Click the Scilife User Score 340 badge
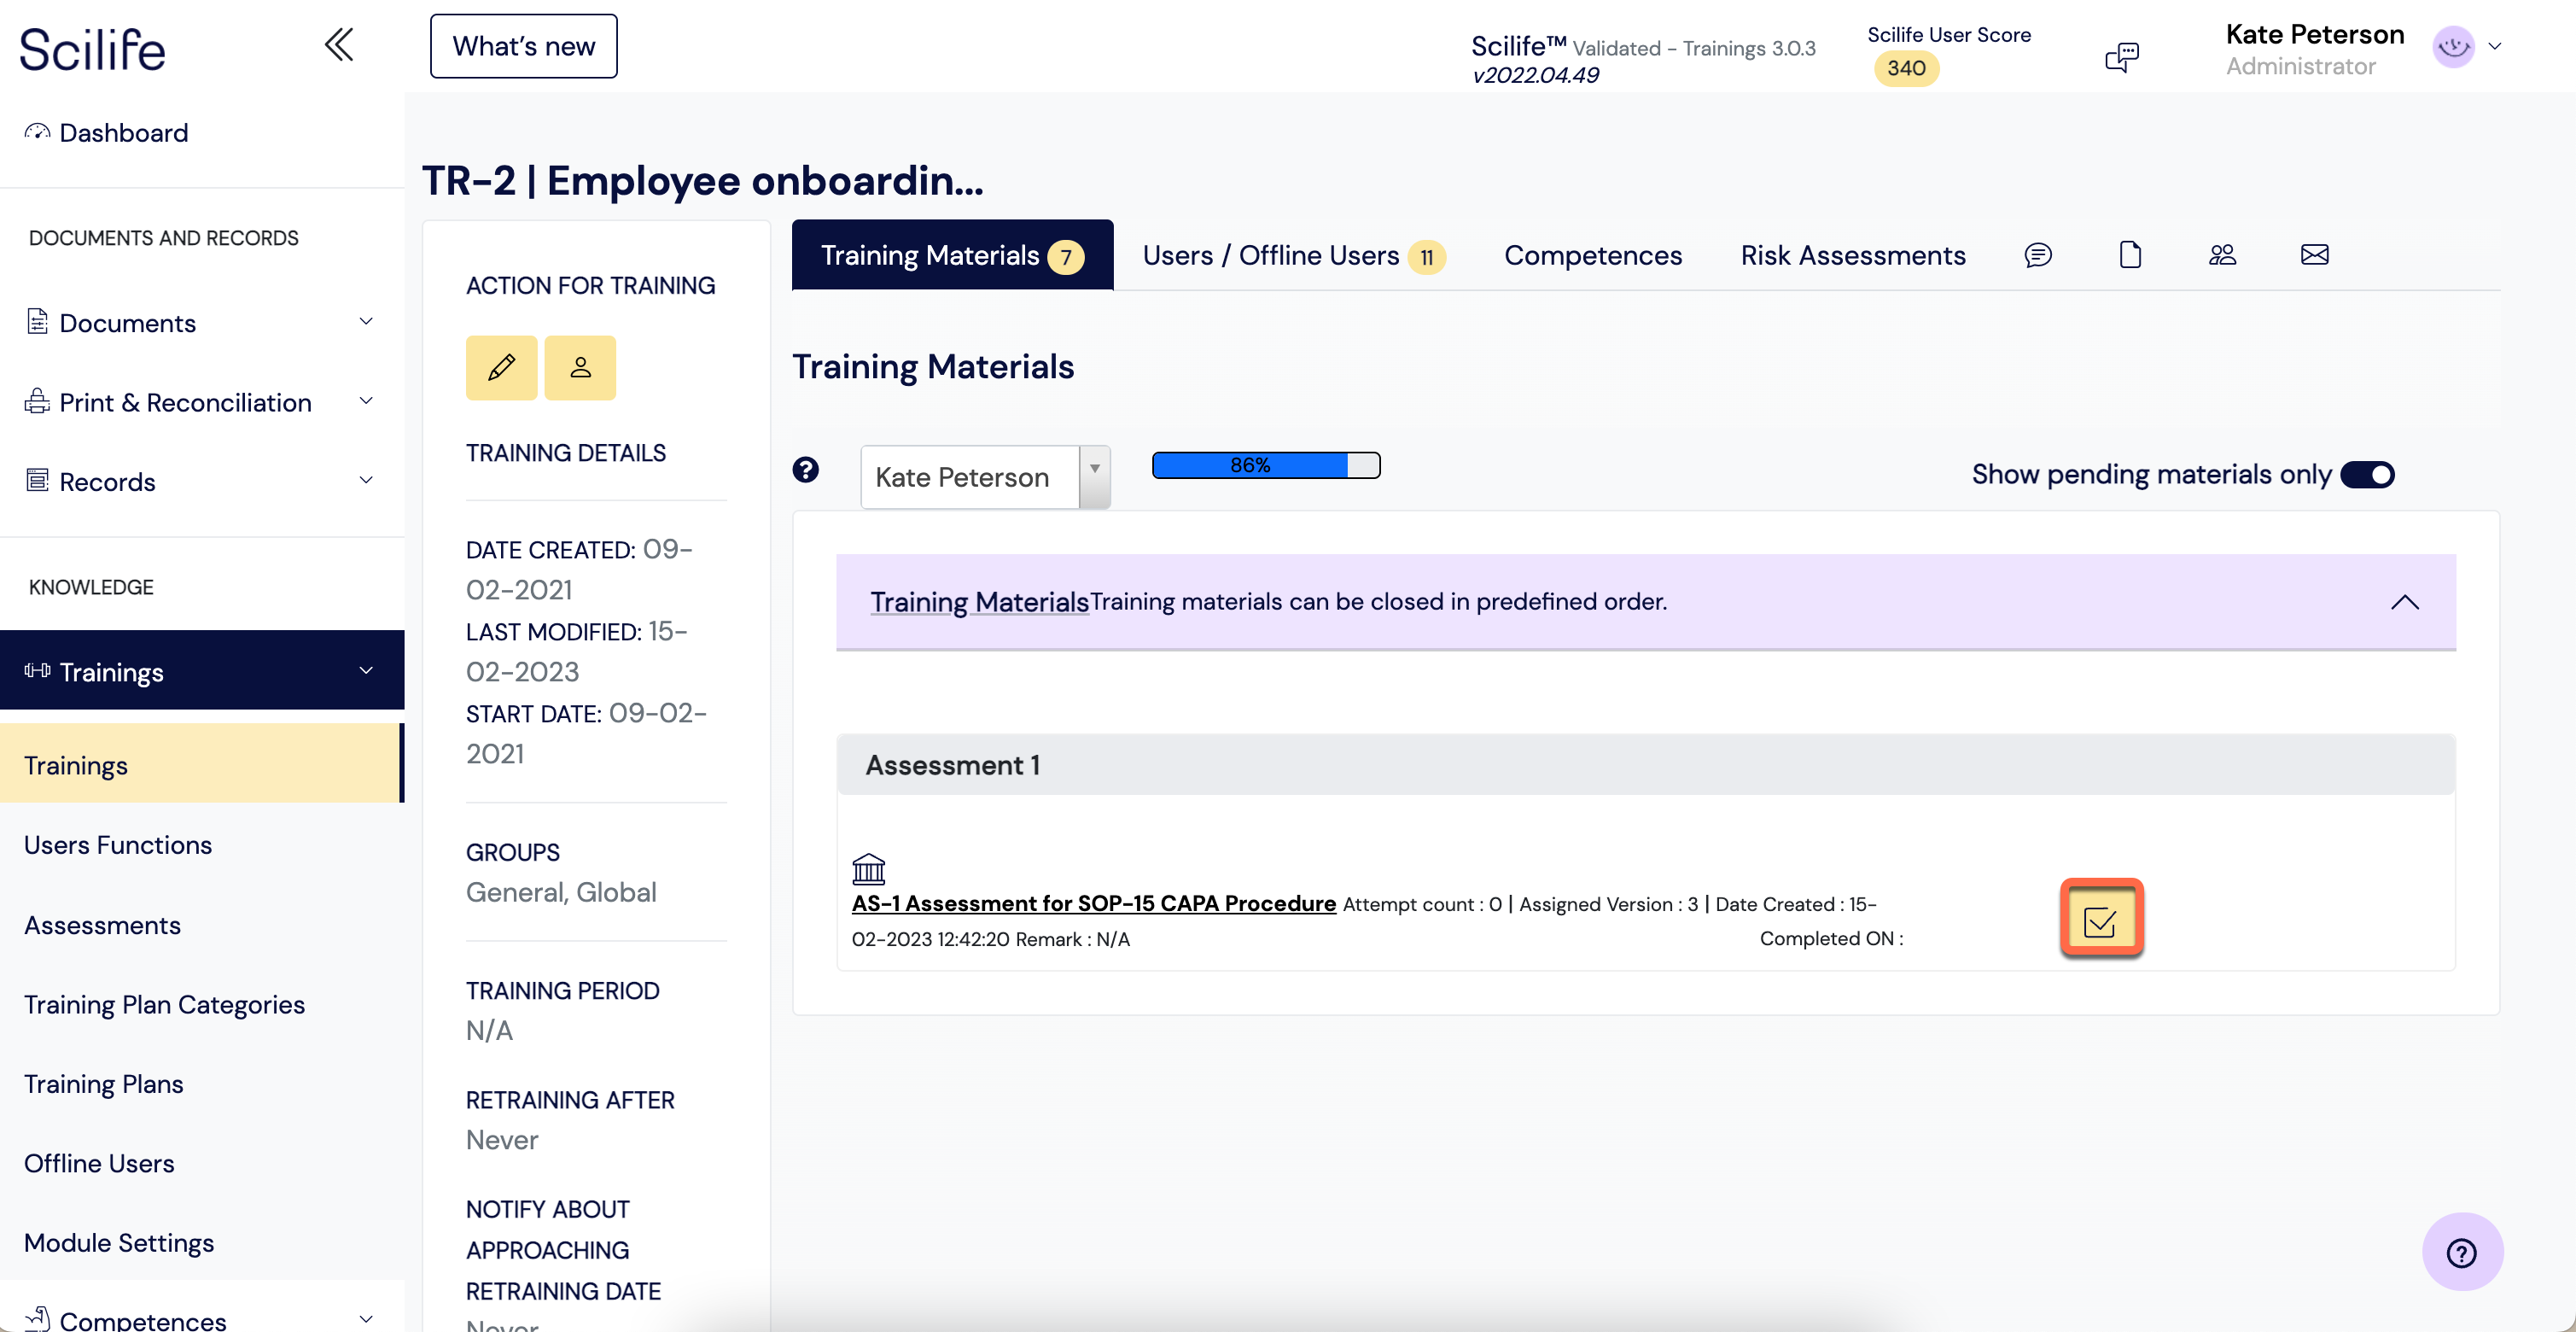Viewport: 2576px width, 1332px height. click(x=1906, y=68)
